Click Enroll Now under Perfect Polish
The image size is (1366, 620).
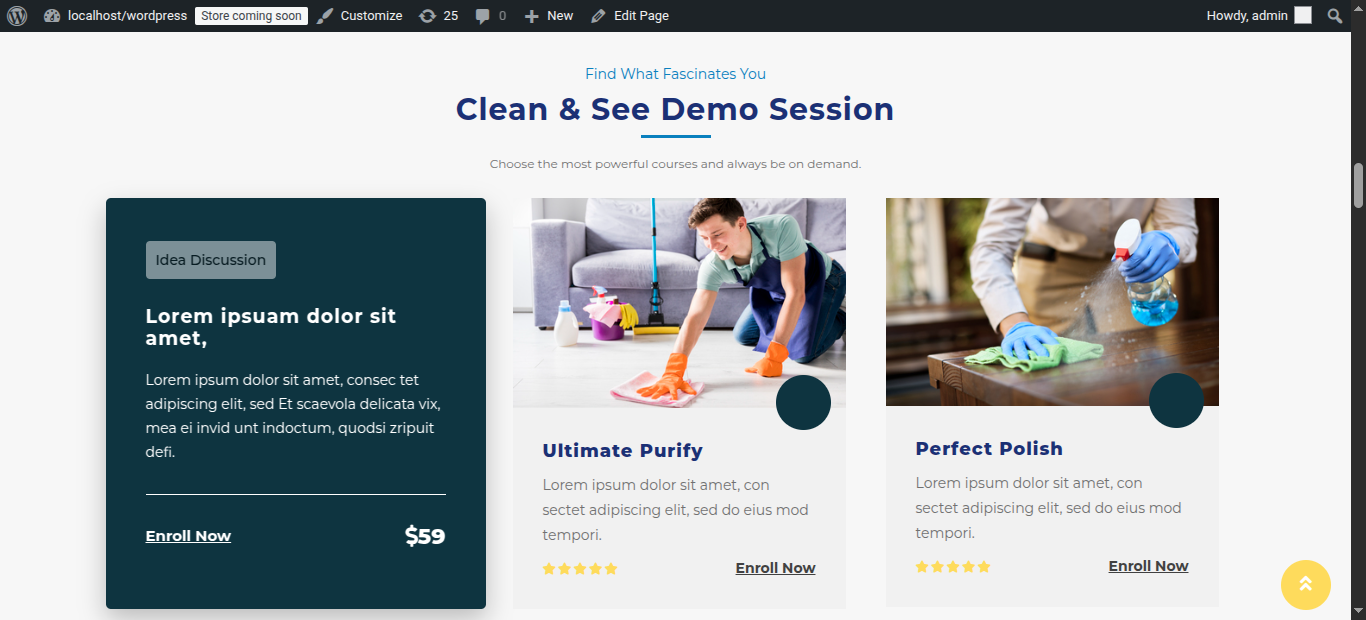(x=1149, y=566)
